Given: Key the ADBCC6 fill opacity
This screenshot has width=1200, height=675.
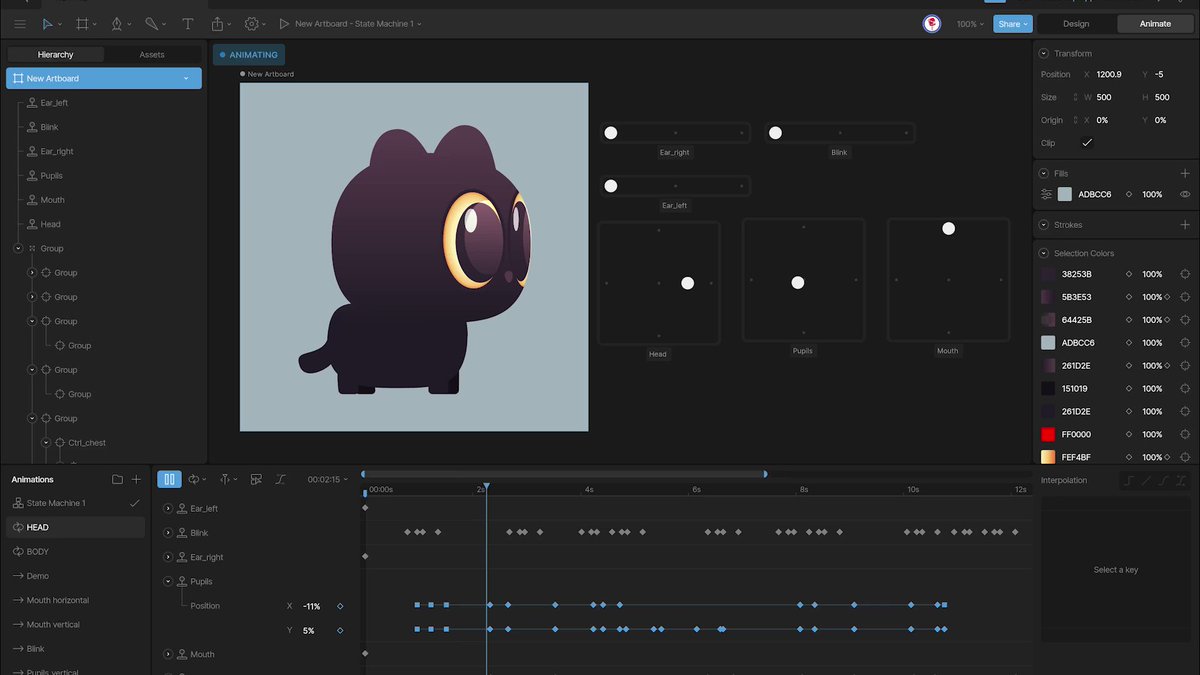Looking at the screenshot, I should click(x=1129, y=194).
